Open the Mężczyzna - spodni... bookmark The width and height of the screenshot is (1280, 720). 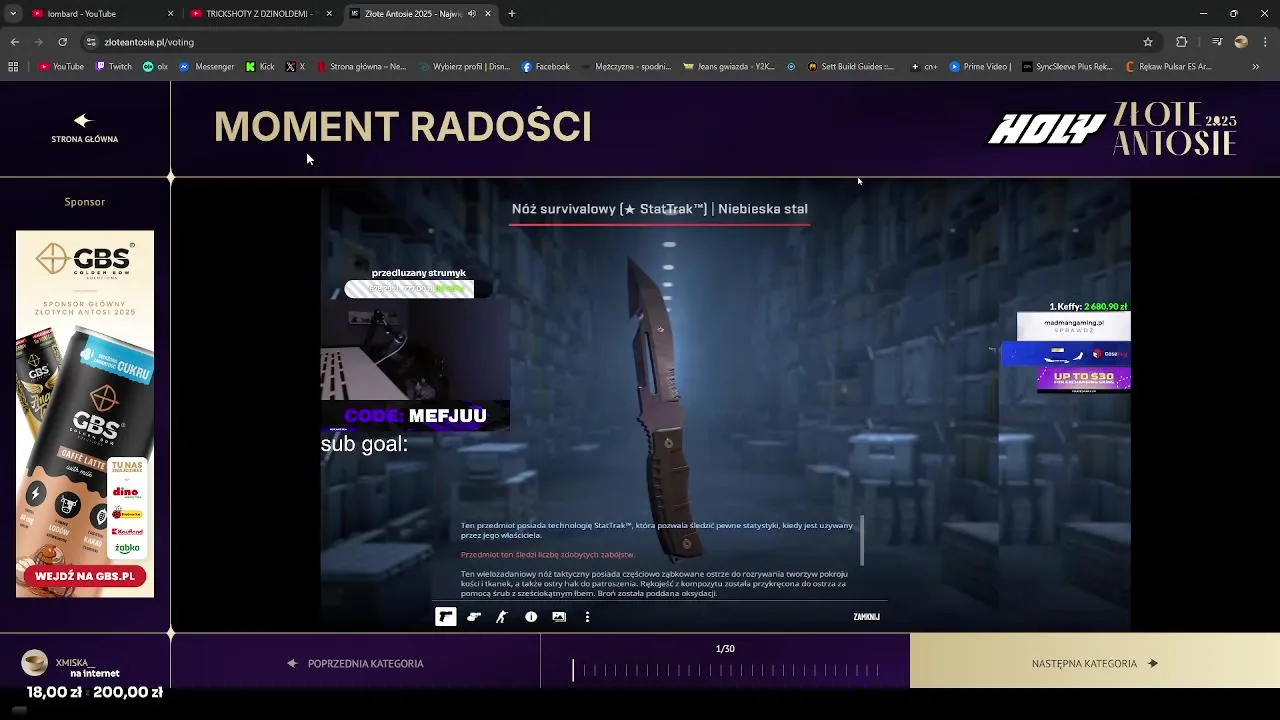click(x=625, y=67)
